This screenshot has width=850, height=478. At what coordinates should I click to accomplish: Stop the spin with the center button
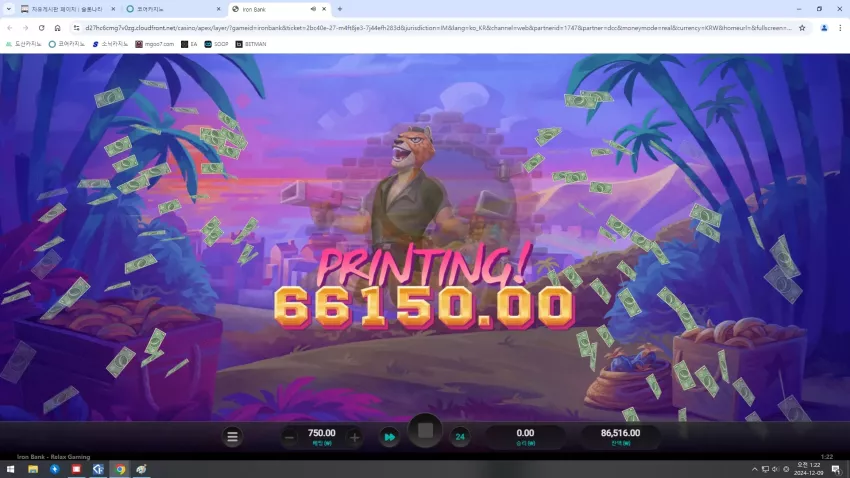[x=425, y=431]
